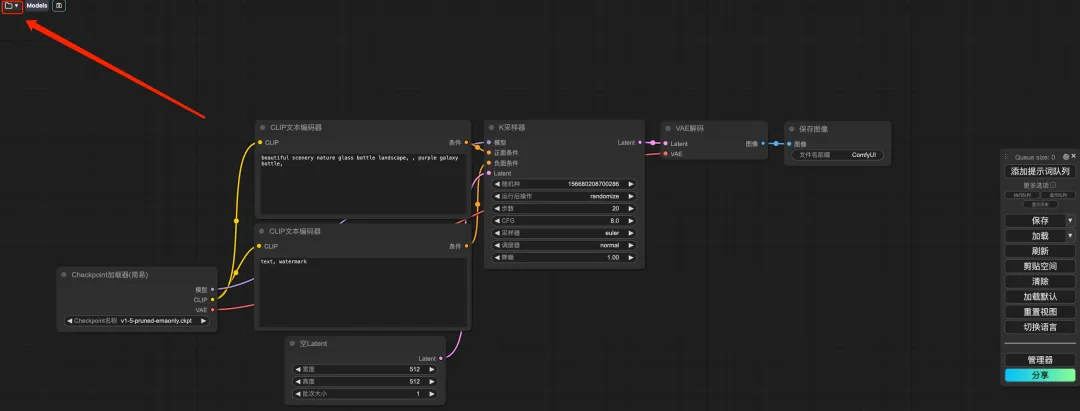Open the workflow folder dropdown
The width and height of the screenshot is (1080, 411).
click(x=12, y=6)
